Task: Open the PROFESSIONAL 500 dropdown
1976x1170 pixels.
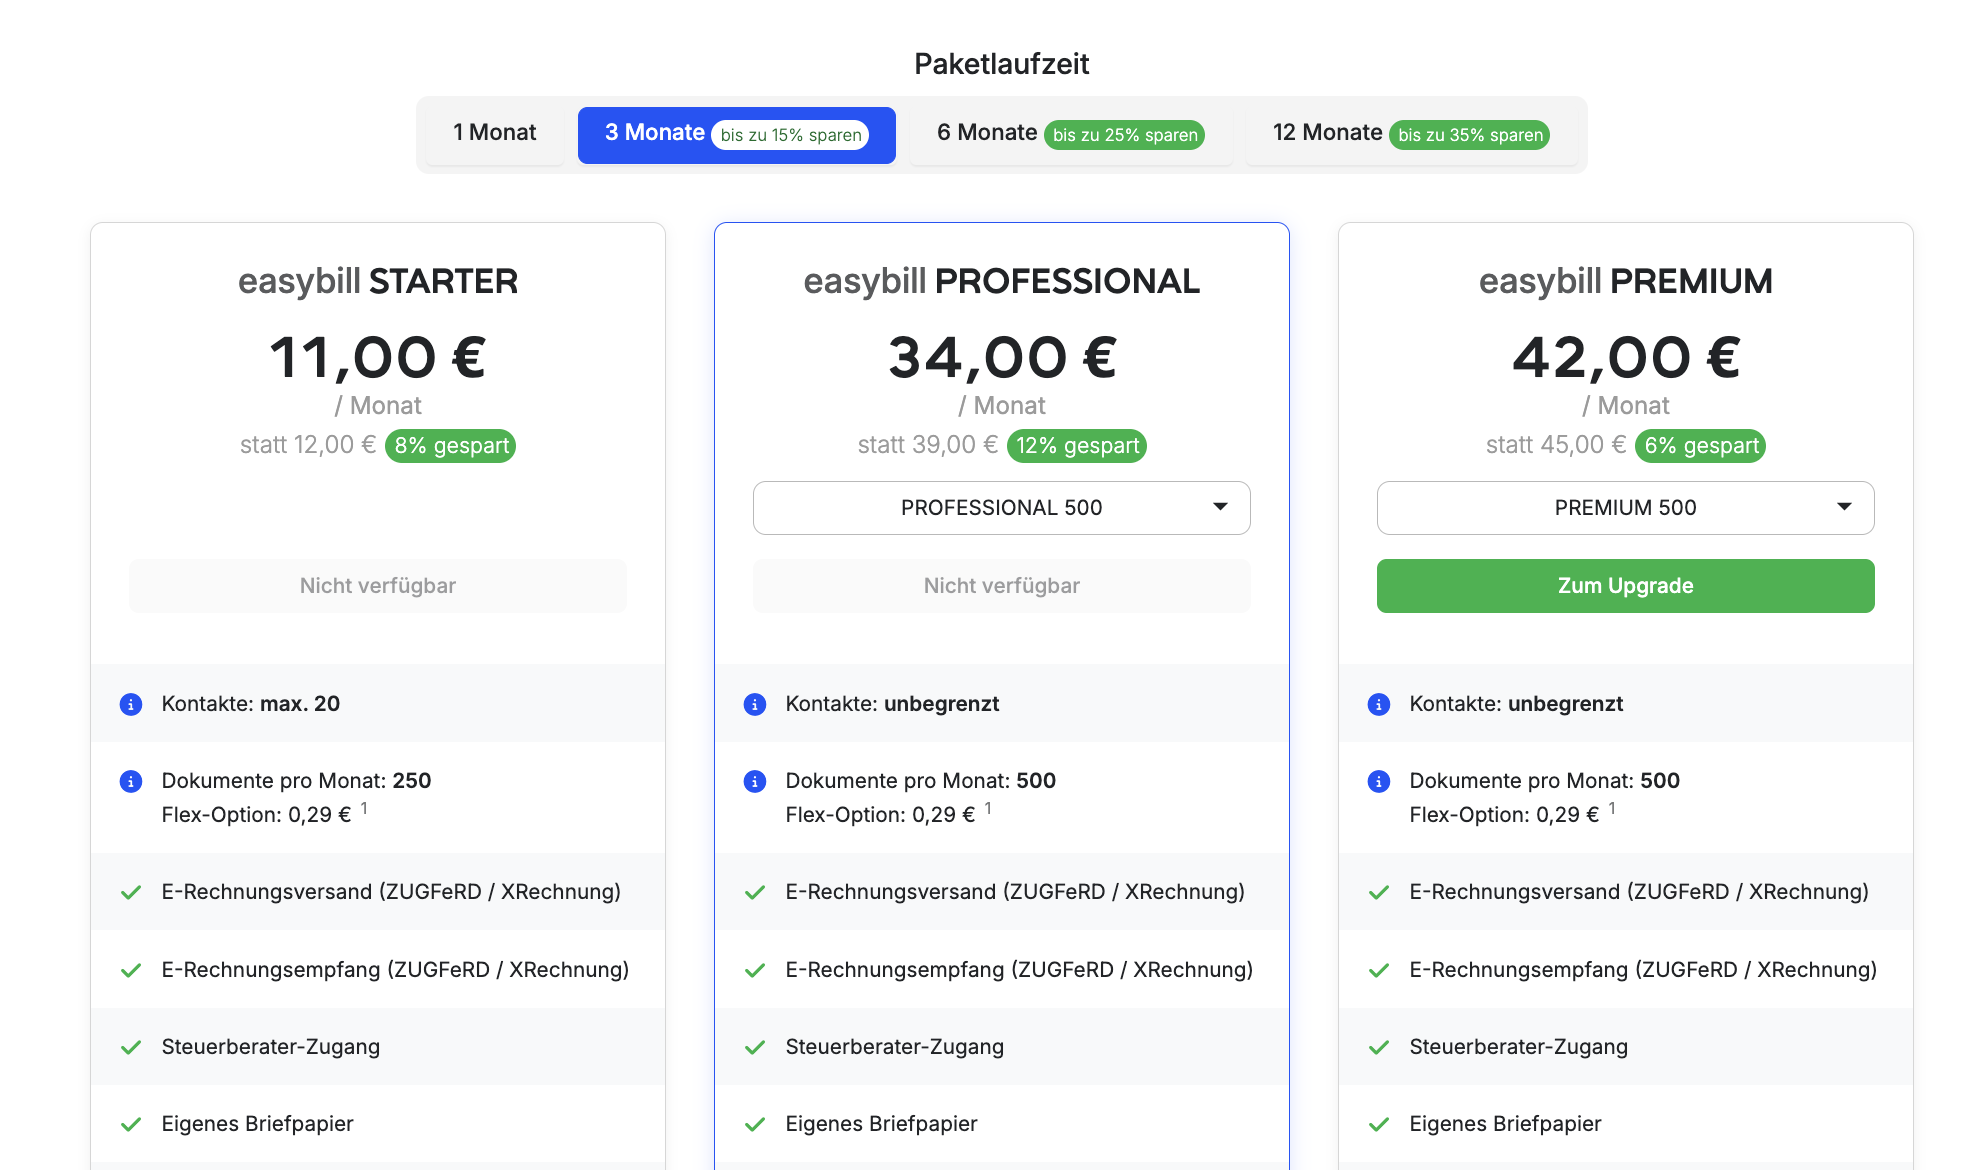Action: click(x=1002, y=508)
